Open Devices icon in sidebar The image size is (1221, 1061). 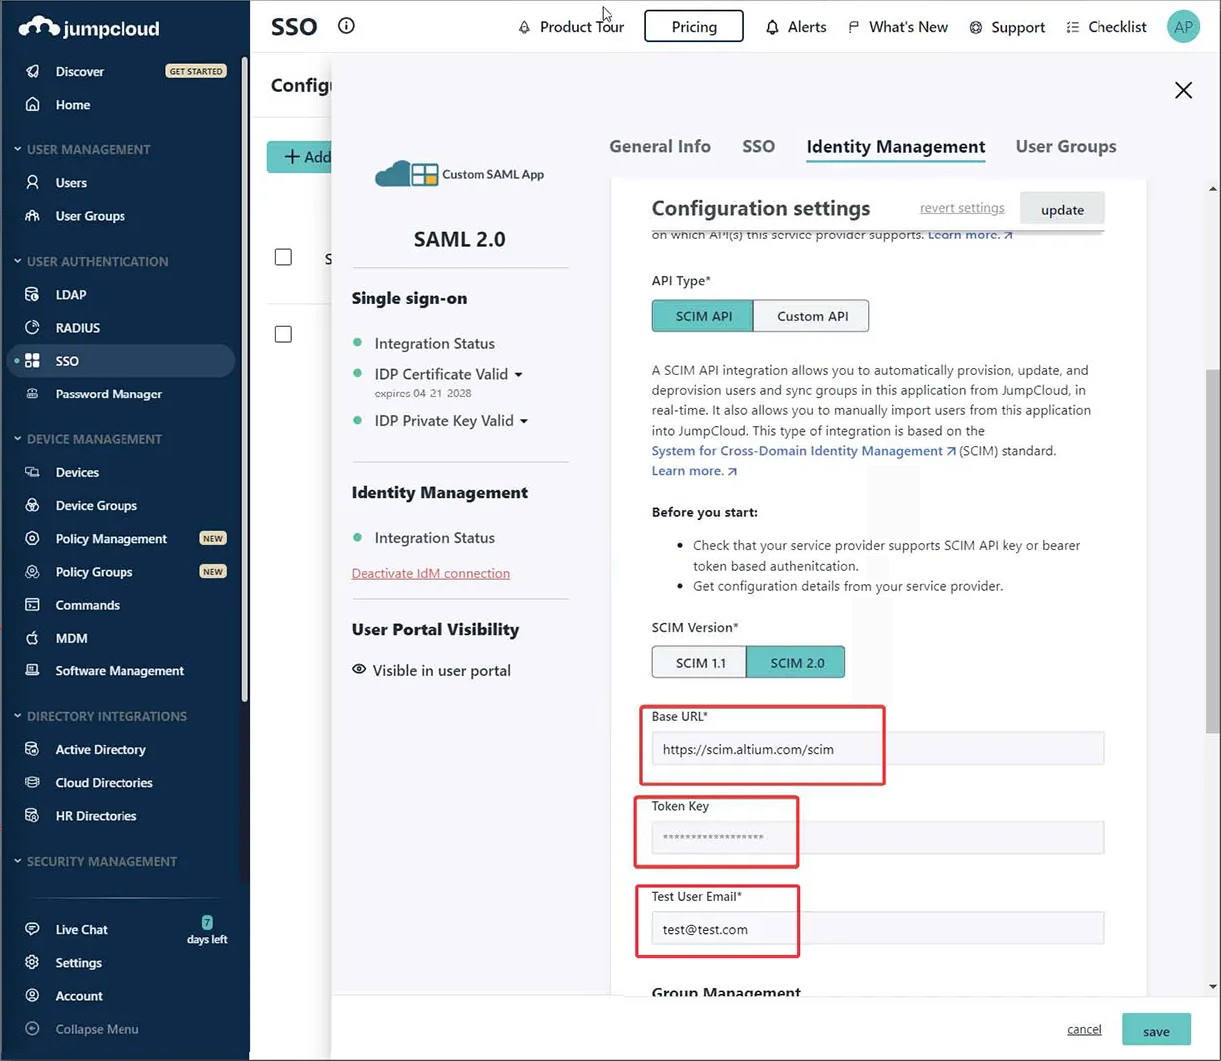[x=33, y=472]
